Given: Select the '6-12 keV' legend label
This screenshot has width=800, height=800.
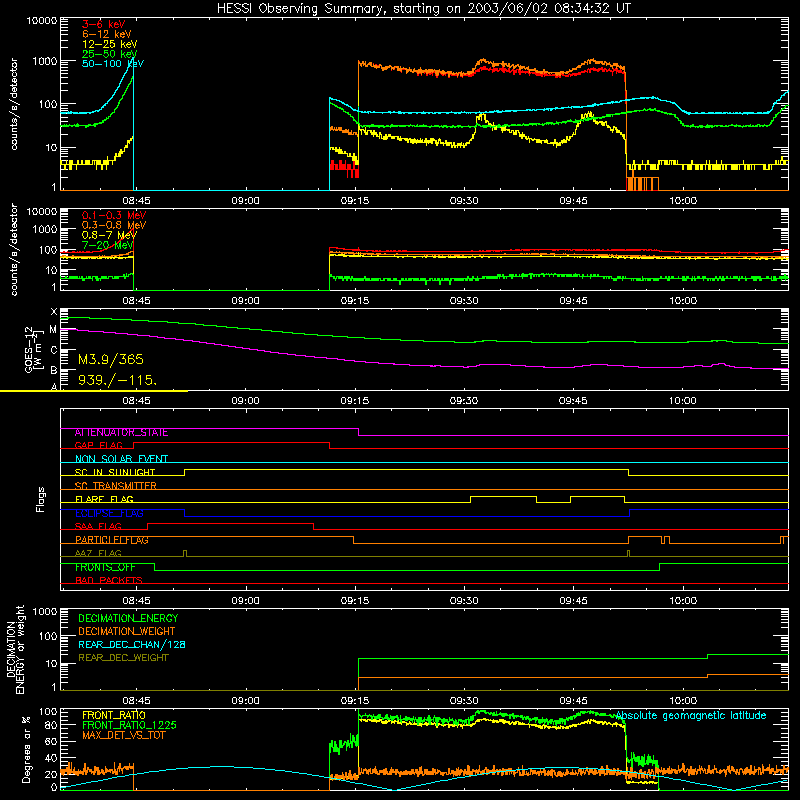Looking at the screenshot, I should (x=106, y=34).
